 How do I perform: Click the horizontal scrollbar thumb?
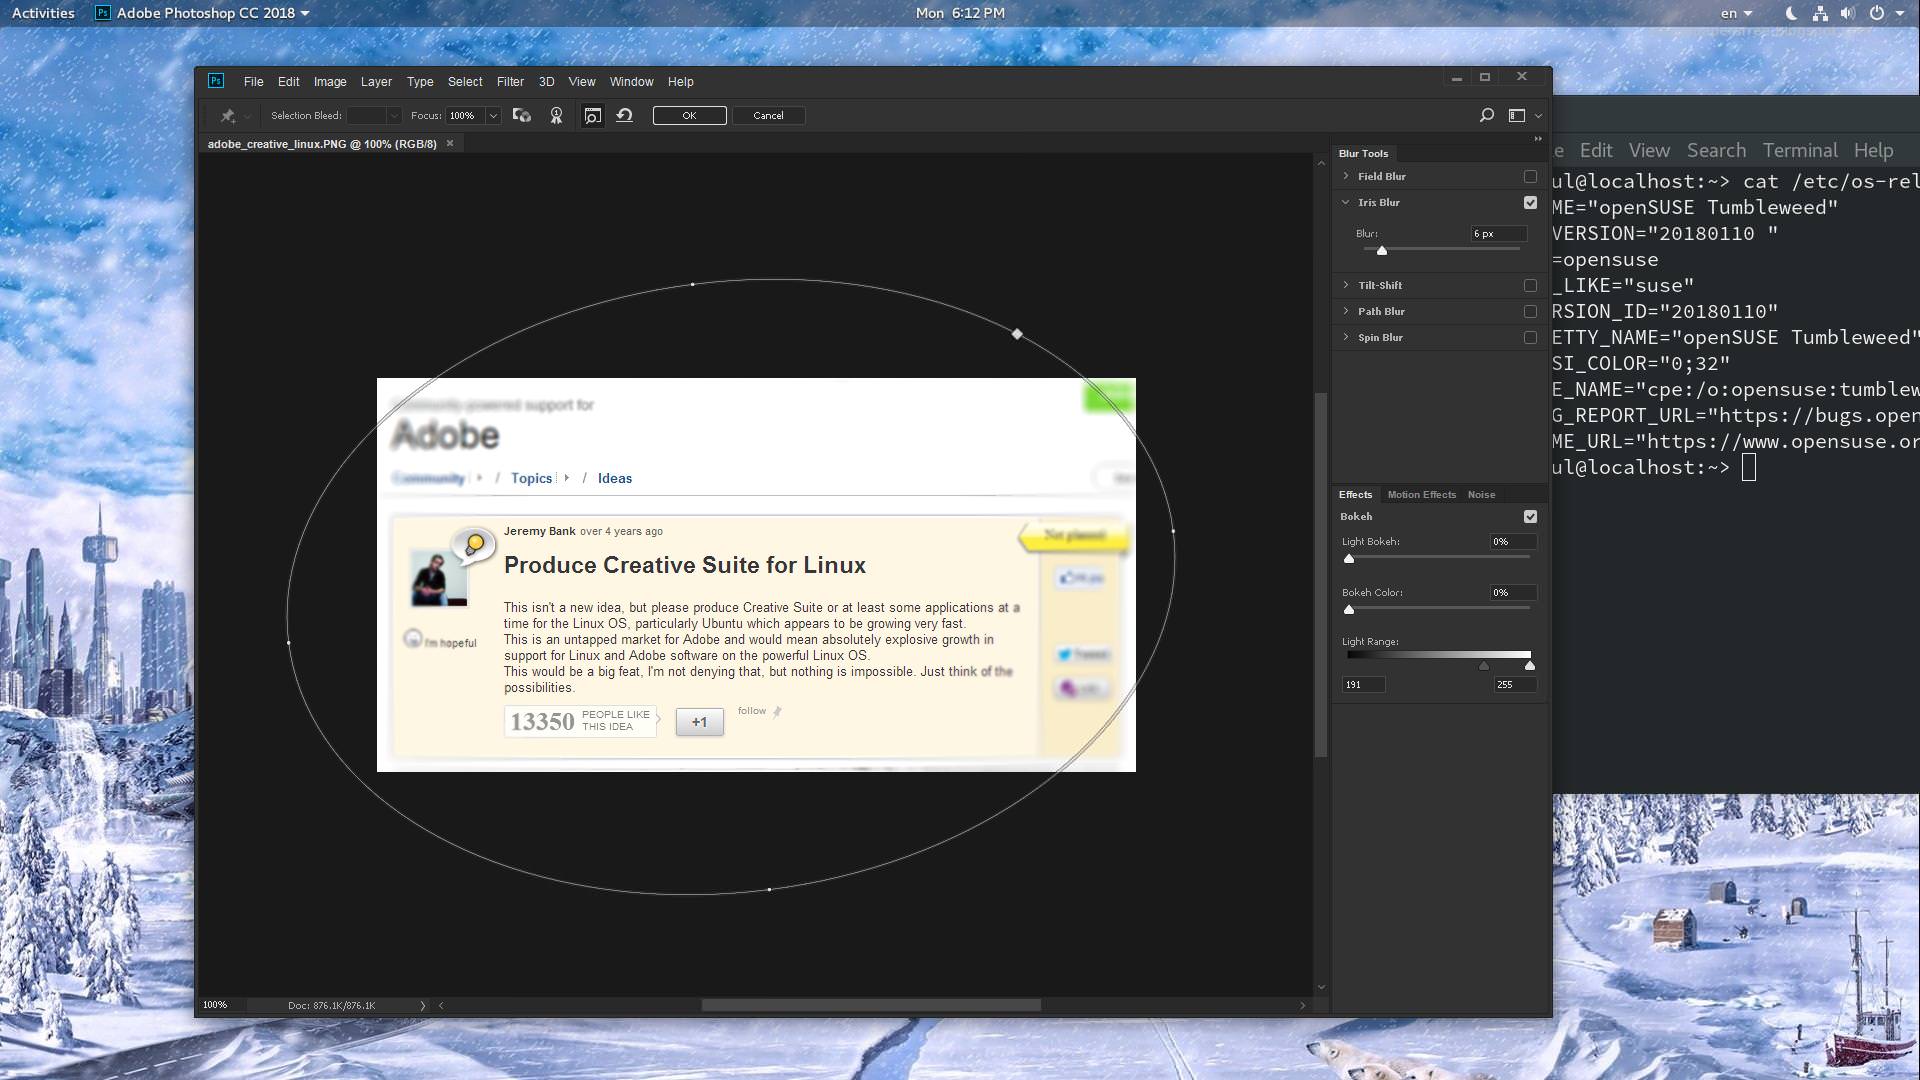[871, 1005]
